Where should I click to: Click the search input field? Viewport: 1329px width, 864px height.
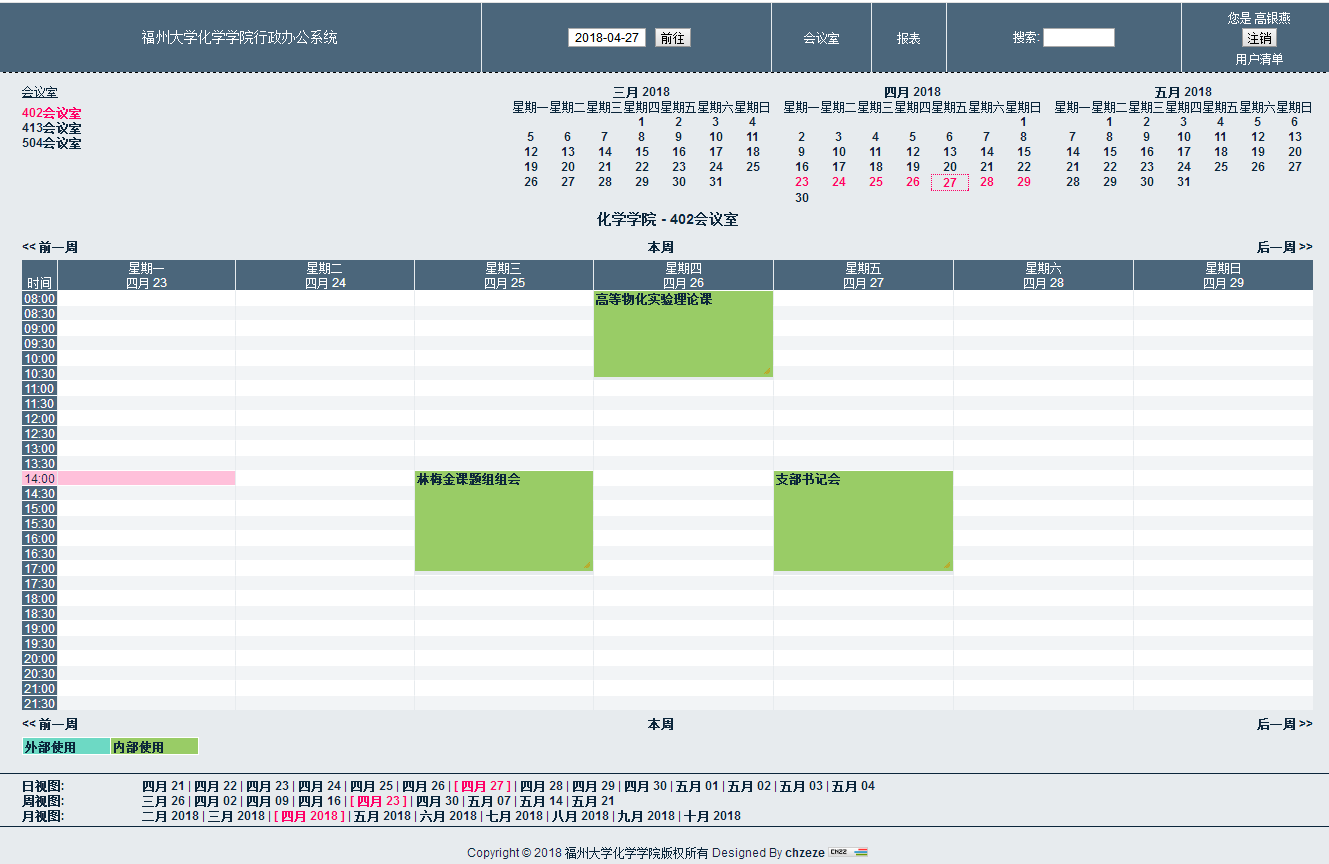(x=1078, y=38)
